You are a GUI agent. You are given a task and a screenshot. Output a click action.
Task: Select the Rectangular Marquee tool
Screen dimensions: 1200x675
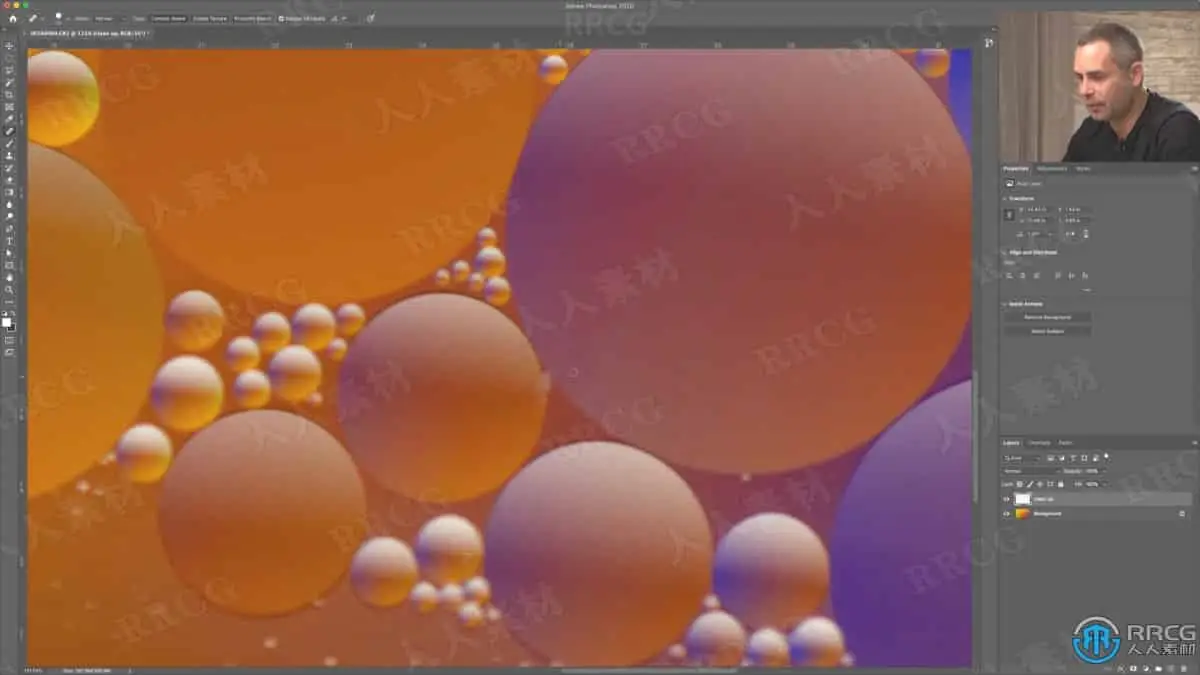click(x=10, y=58)
